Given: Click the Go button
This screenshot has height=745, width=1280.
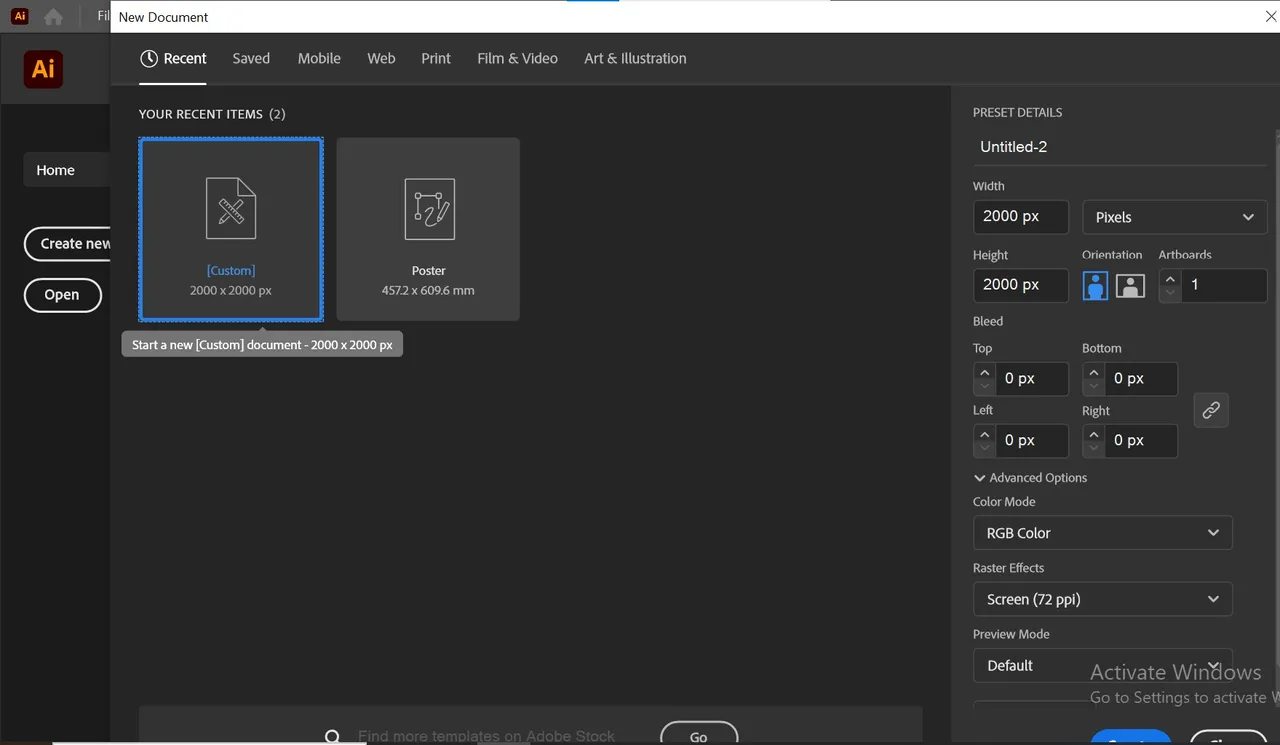Looking at the screenshot, I should 699,734.
